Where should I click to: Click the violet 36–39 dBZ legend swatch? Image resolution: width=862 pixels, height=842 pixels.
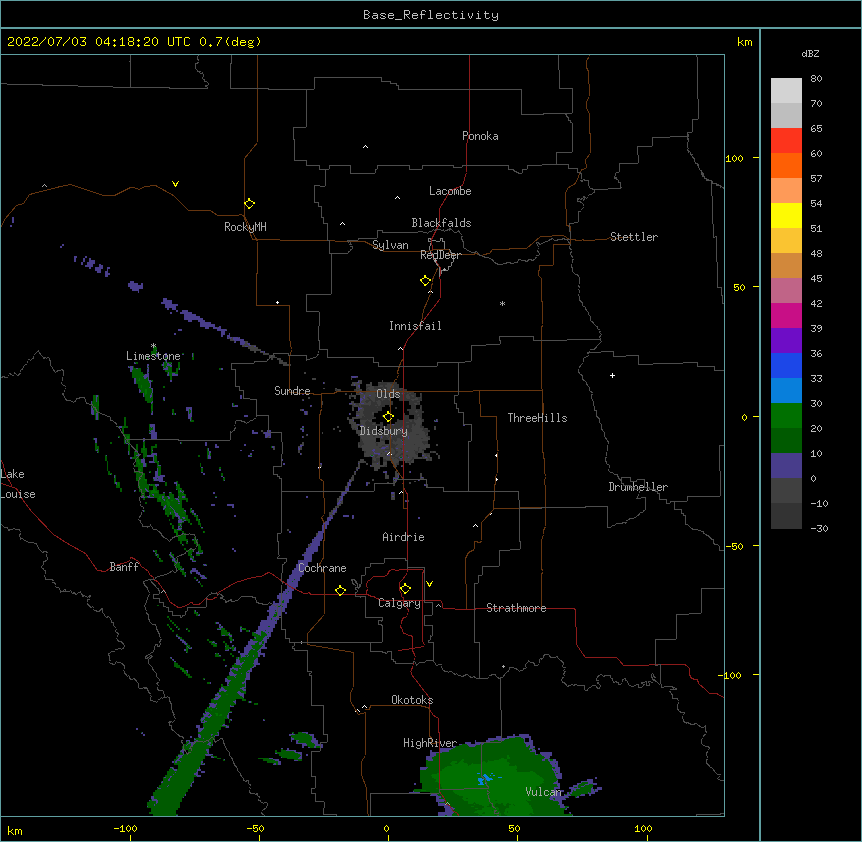[786, 341]
